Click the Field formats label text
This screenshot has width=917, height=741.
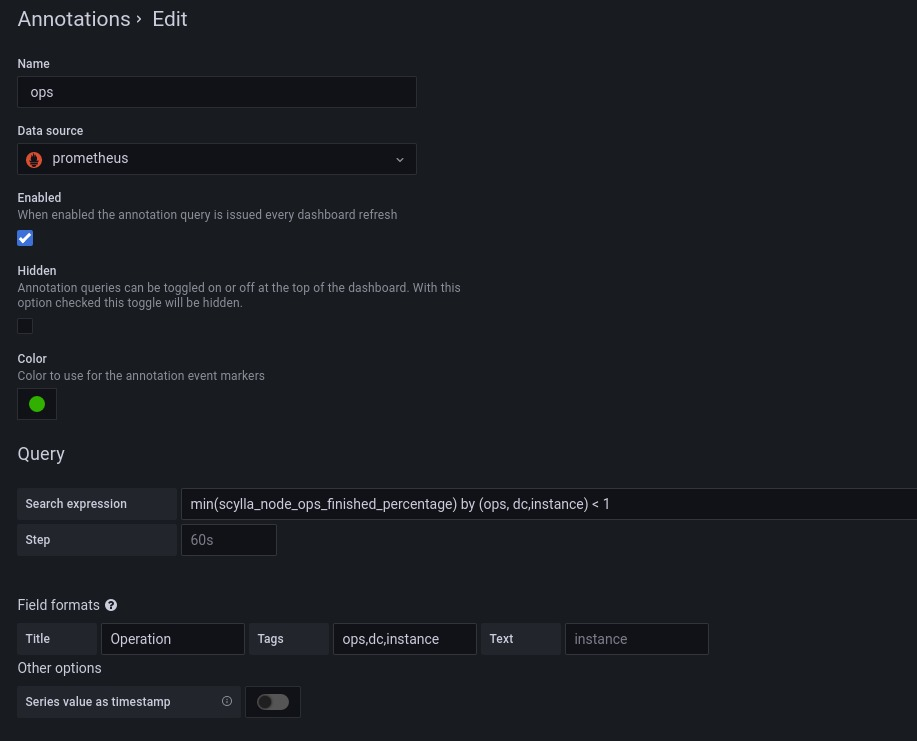pos(58,605)
